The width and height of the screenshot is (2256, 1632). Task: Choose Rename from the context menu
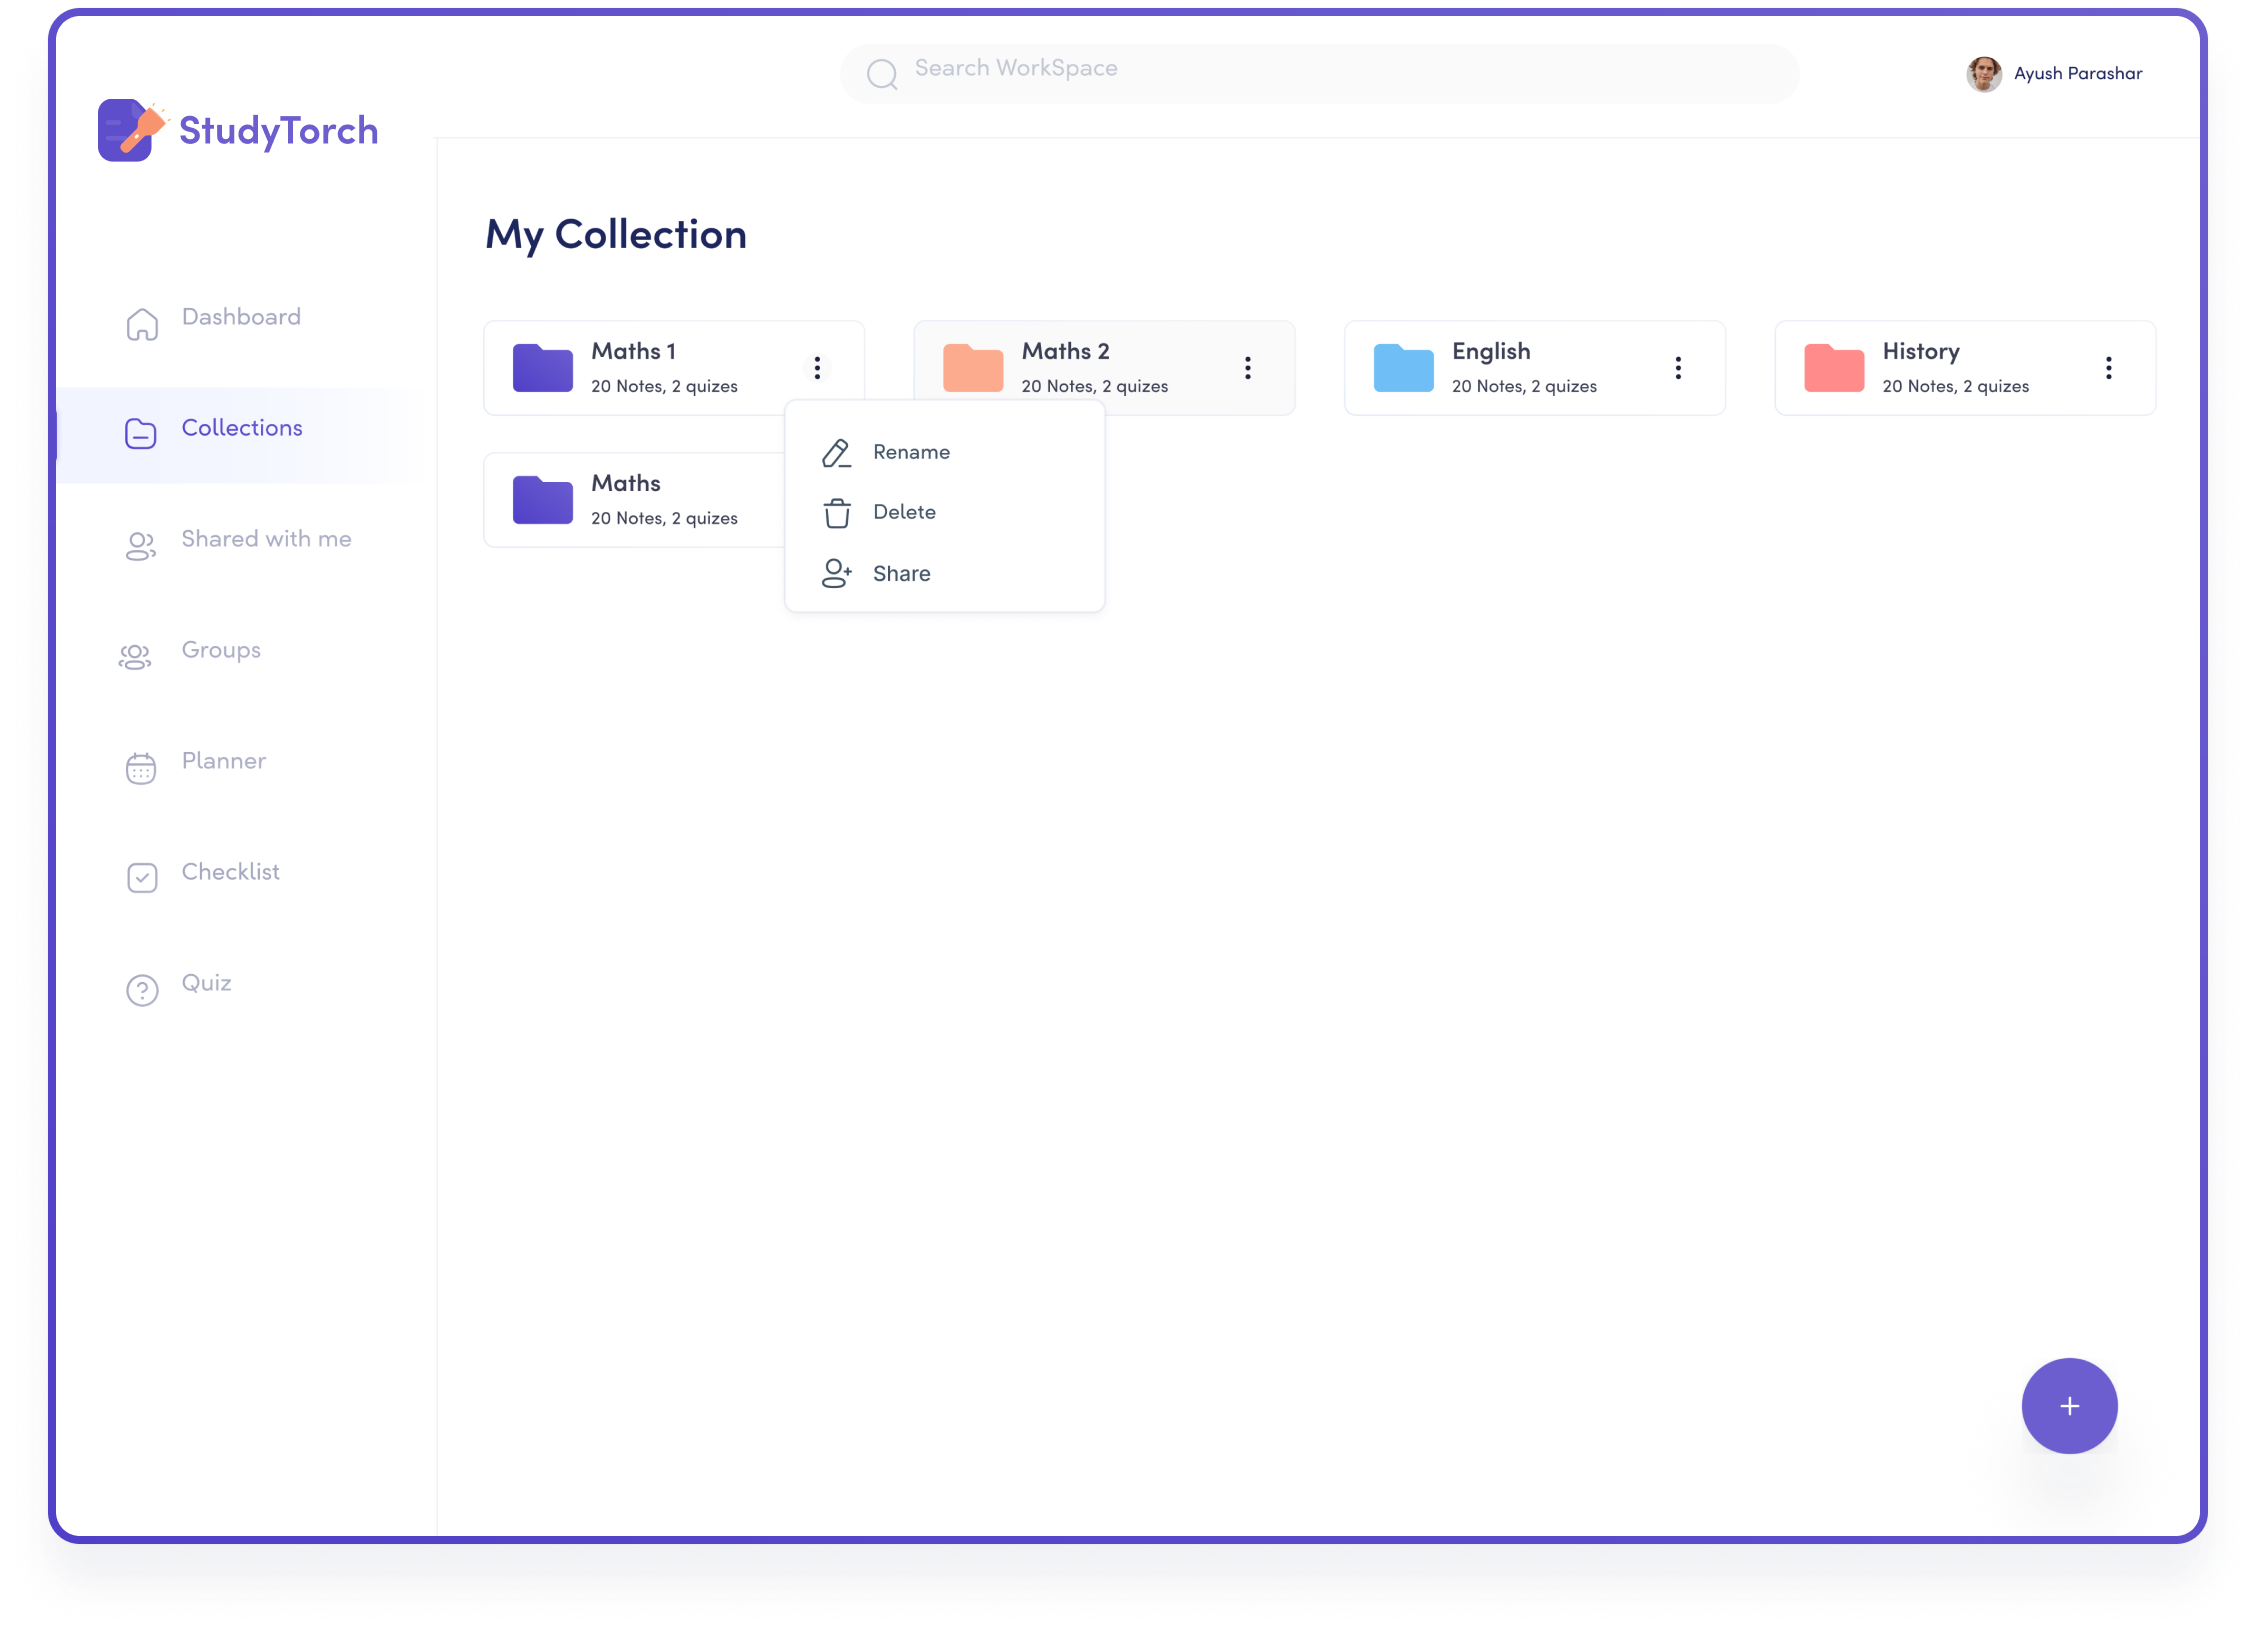pyautogui.click(x=910, y=452)
